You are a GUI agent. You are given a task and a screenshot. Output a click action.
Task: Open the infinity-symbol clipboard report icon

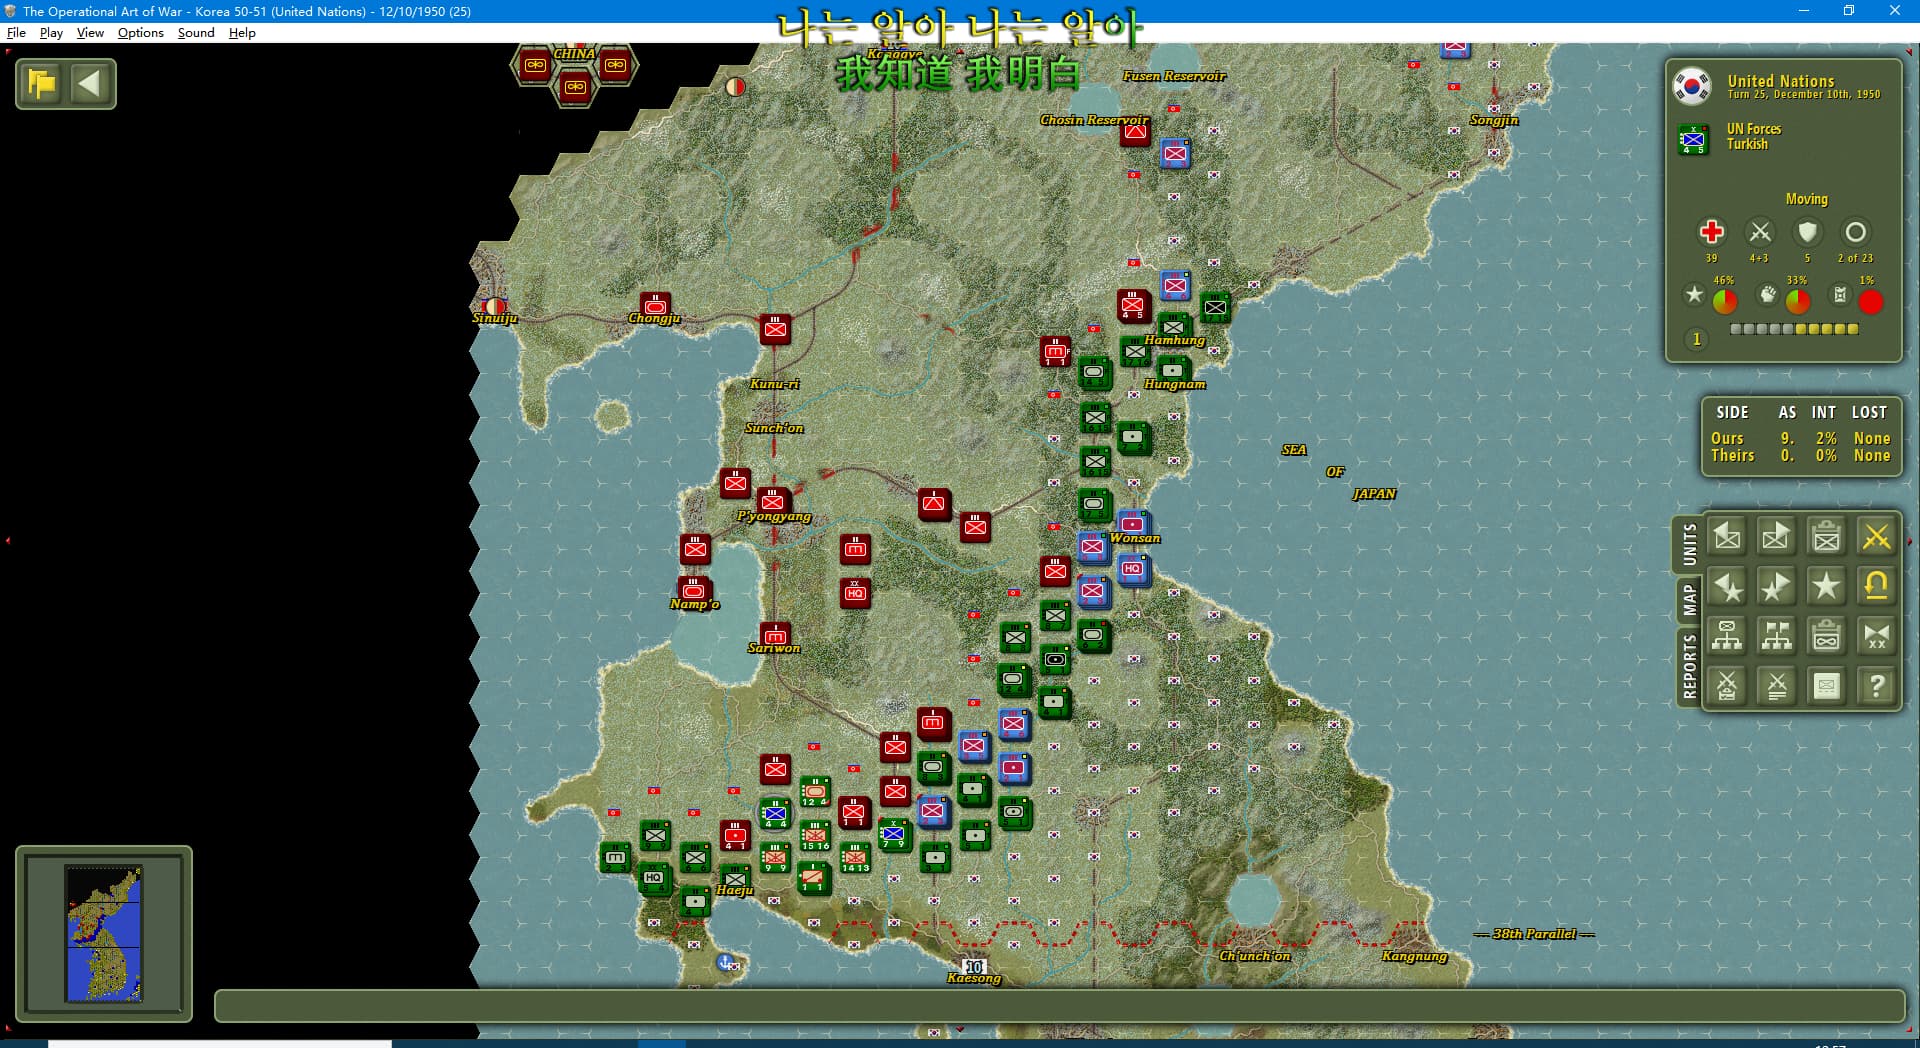coord(1826,636)
